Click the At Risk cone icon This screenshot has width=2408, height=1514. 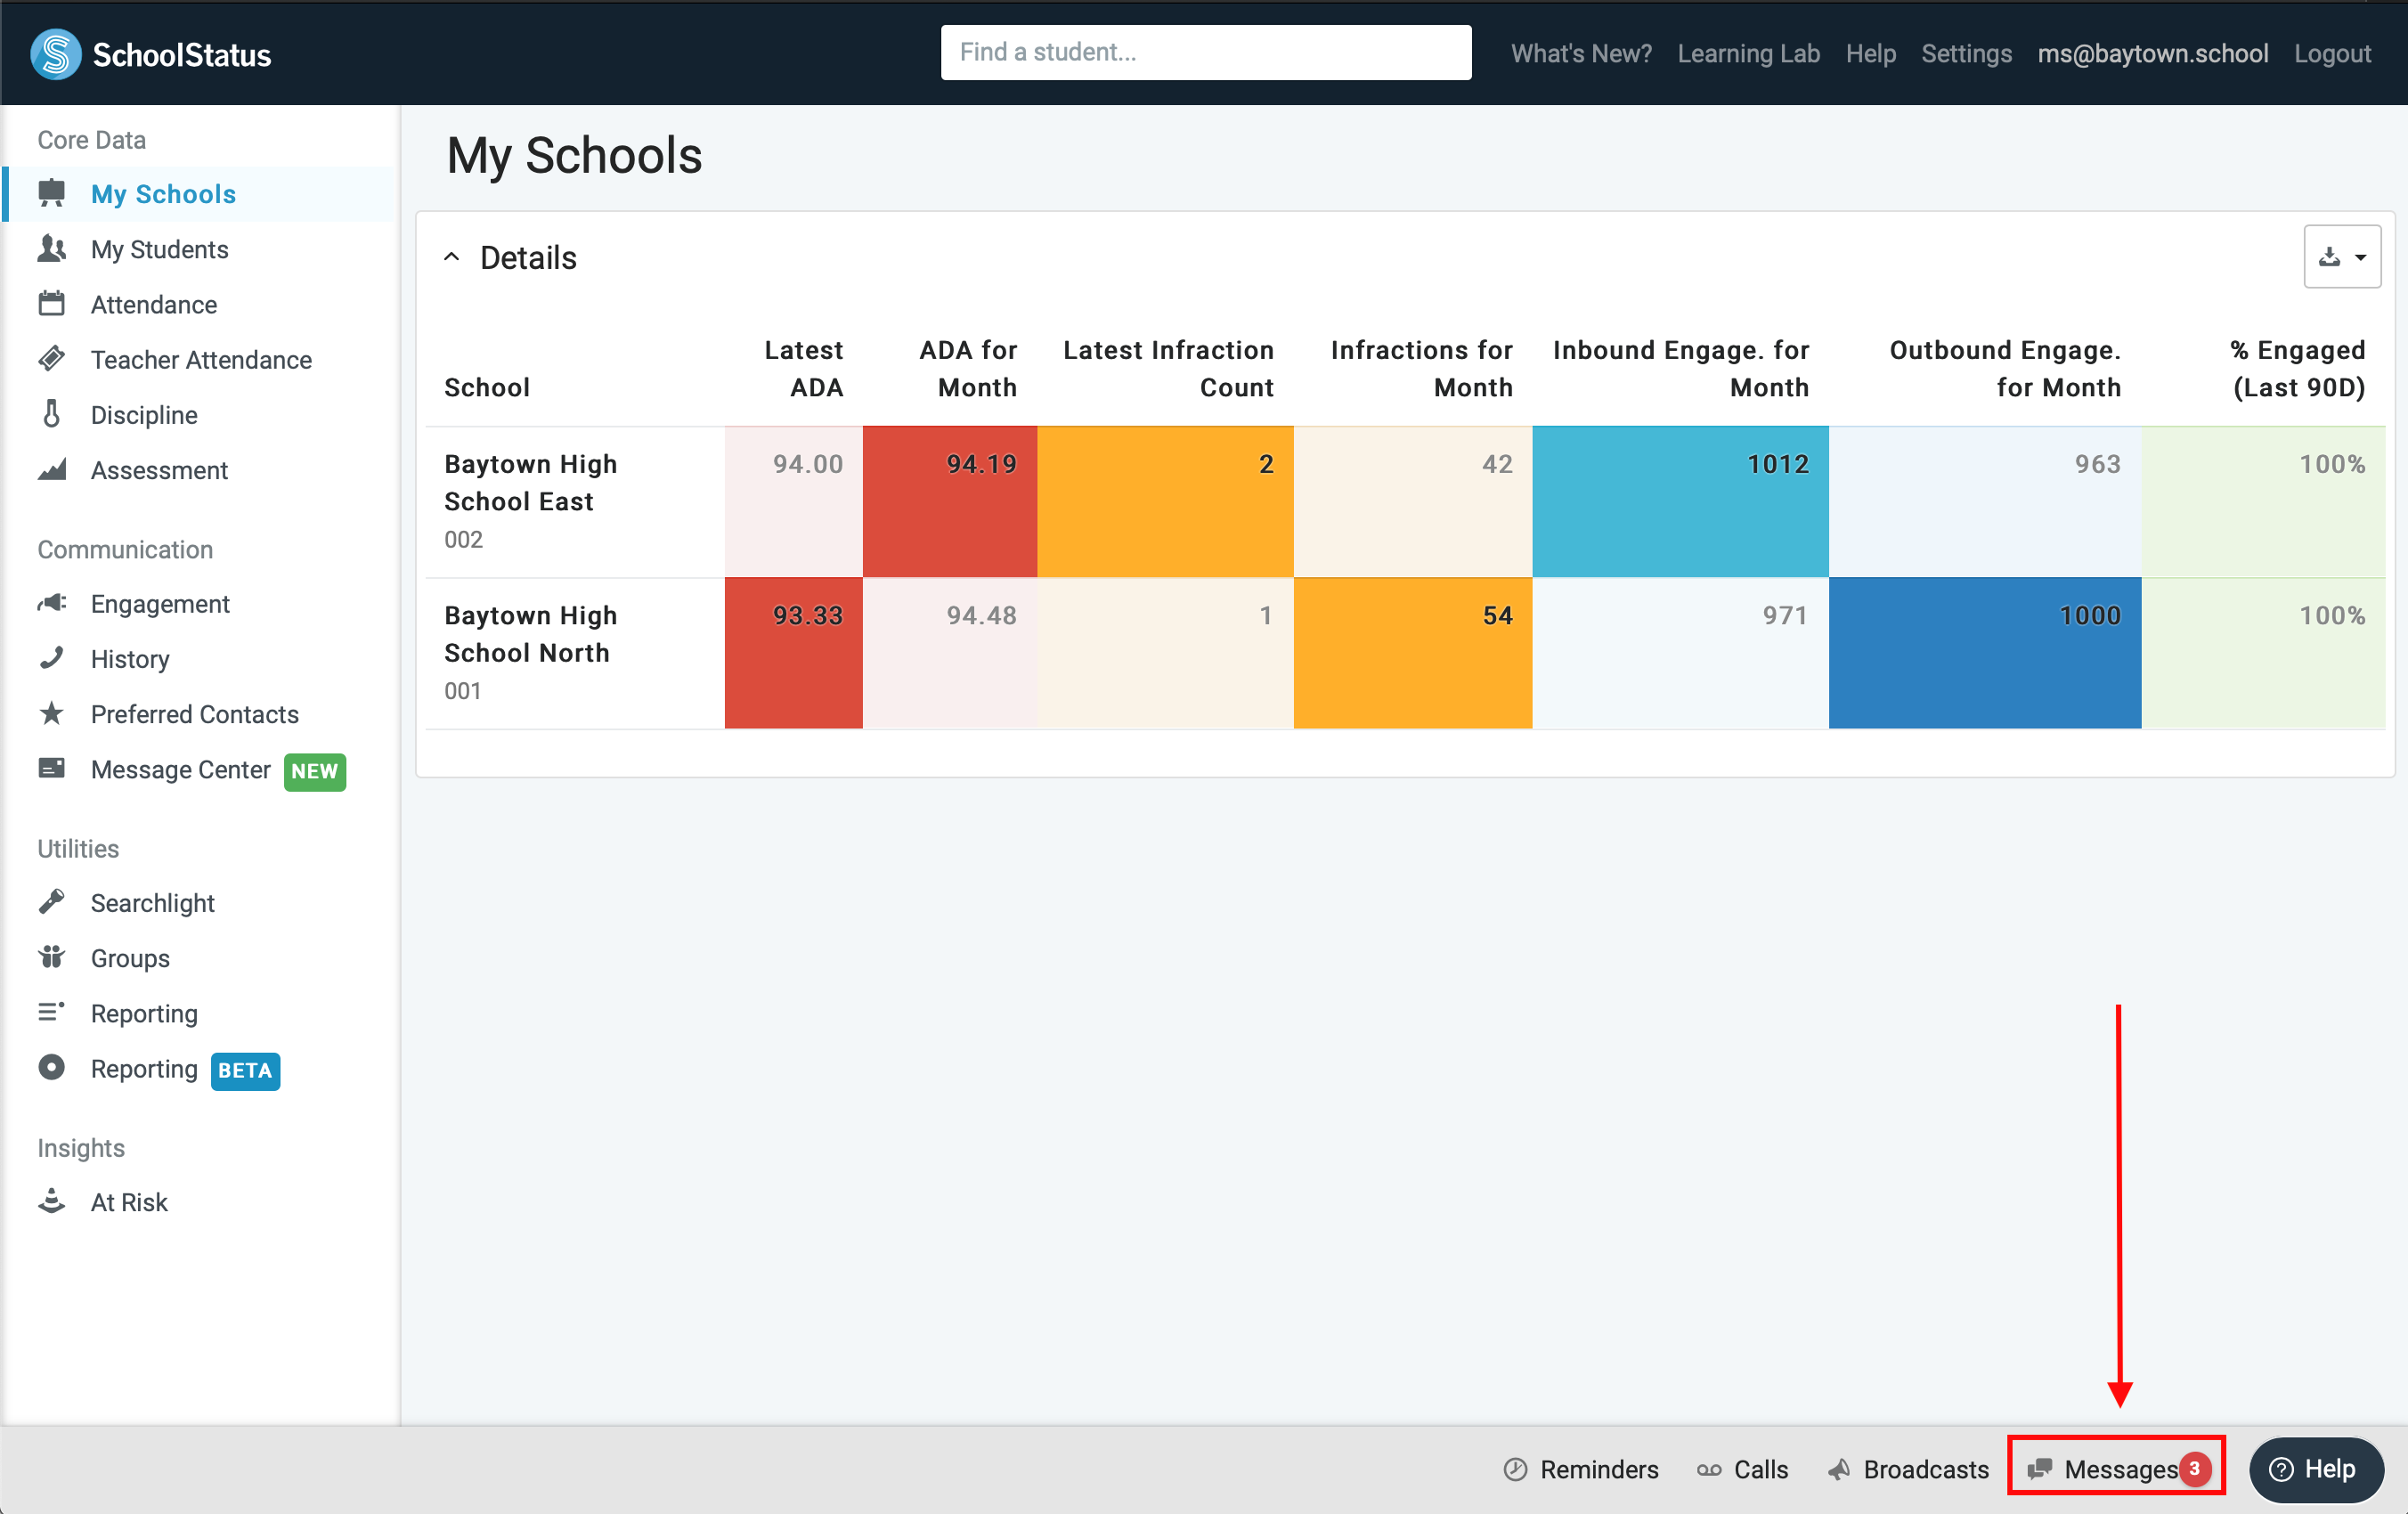click(52, 1201)
